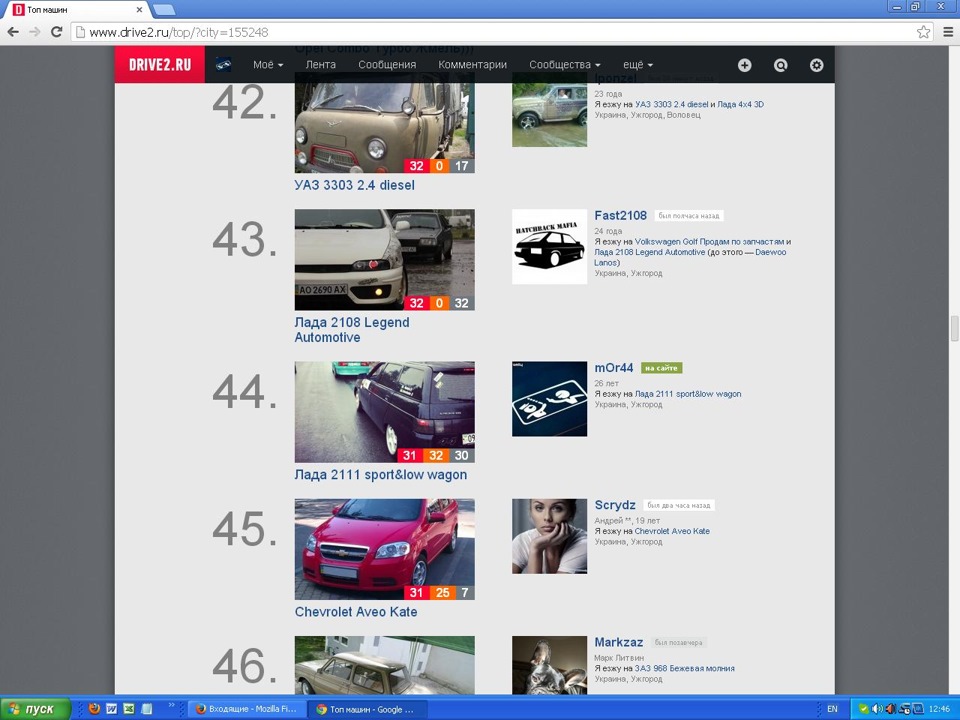960x720 pixels.
Task: Click Firefox icon in quick launch
Action: coord(94,708)
